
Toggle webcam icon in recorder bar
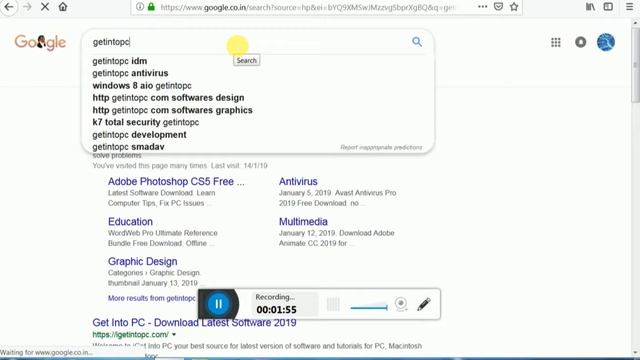401,304
